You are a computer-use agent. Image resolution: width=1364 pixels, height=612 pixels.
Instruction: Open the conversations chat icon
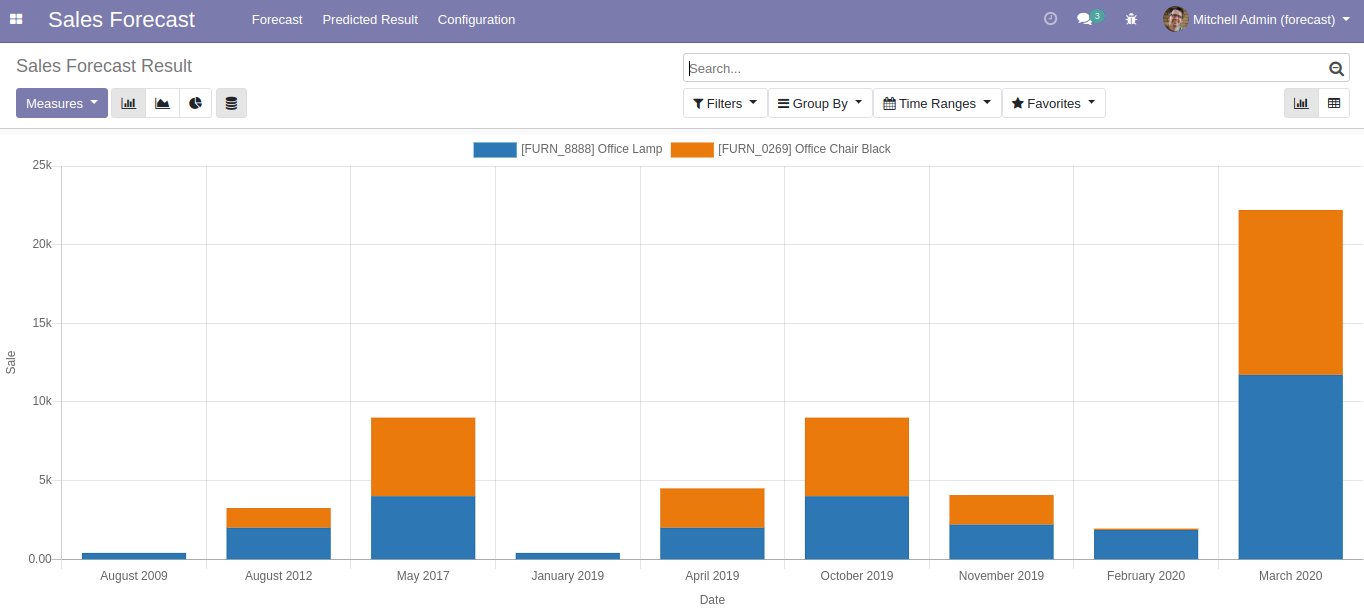(1085, 19)
